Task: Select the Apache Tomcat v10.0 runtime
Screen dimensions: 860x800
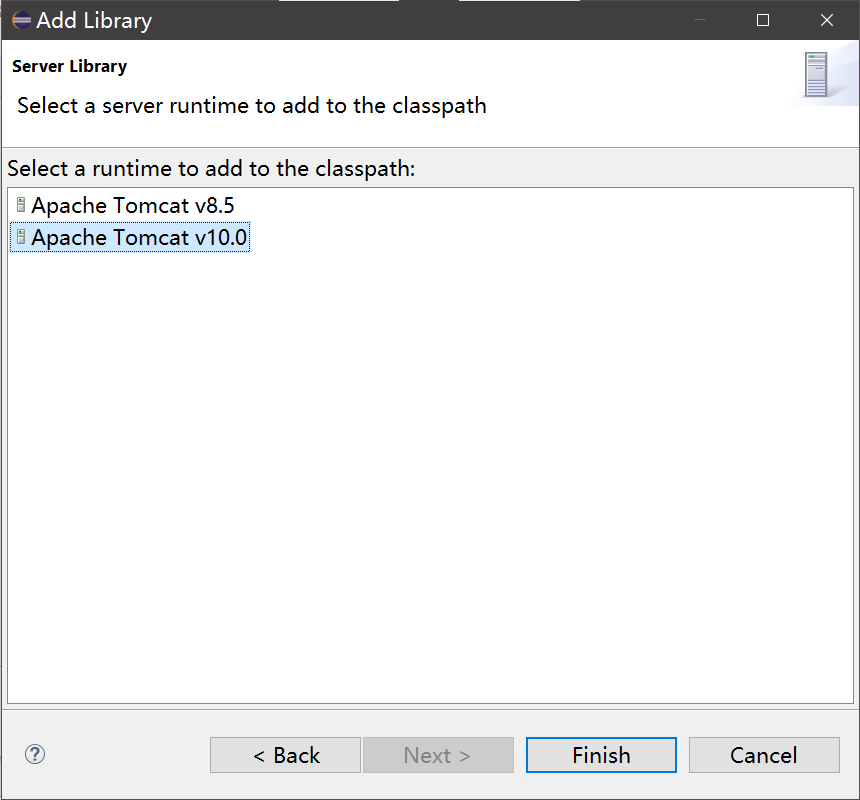Action: (x=139, y=238)
